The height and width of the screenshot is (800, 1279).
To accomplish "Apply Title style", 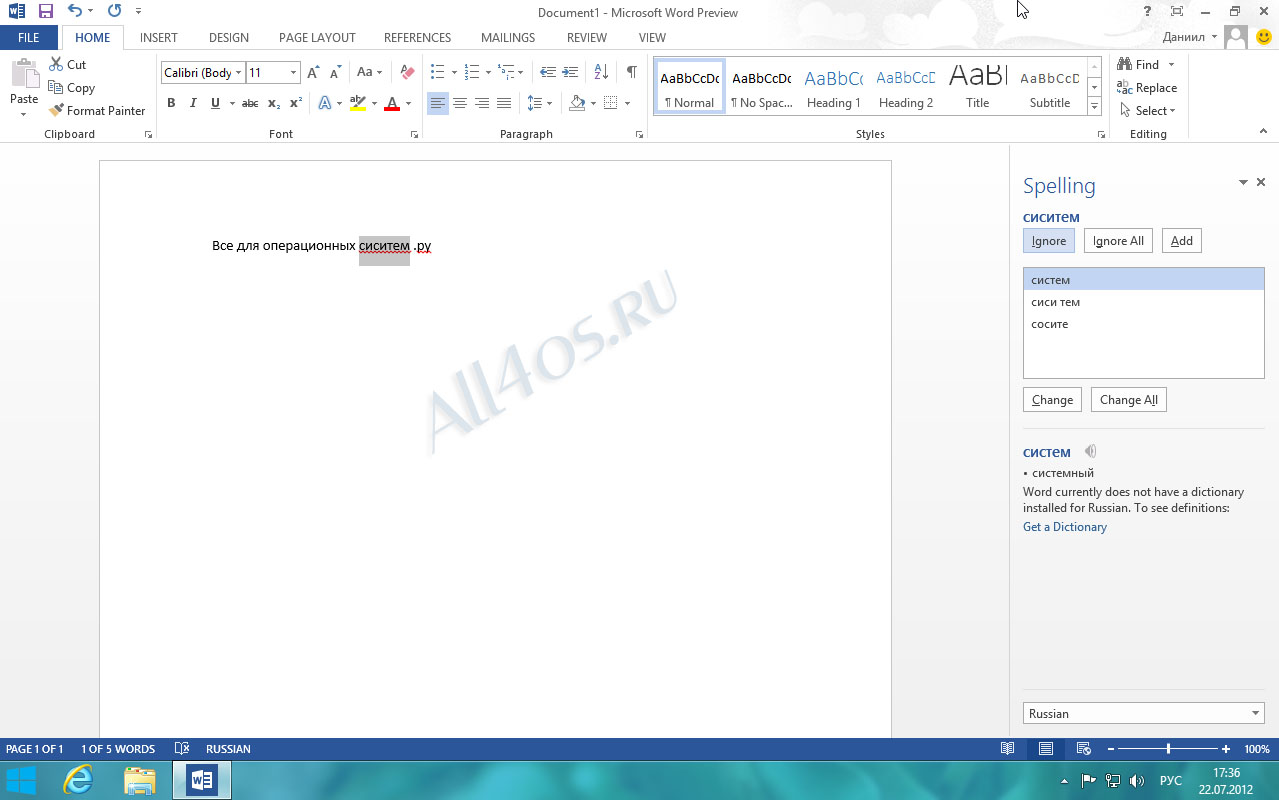I will (978, 87).
